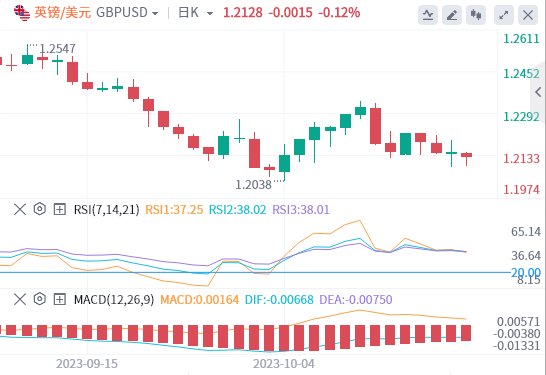Click the MACD:0.00164 value
The image size is (546, 375).
point(200,299)
